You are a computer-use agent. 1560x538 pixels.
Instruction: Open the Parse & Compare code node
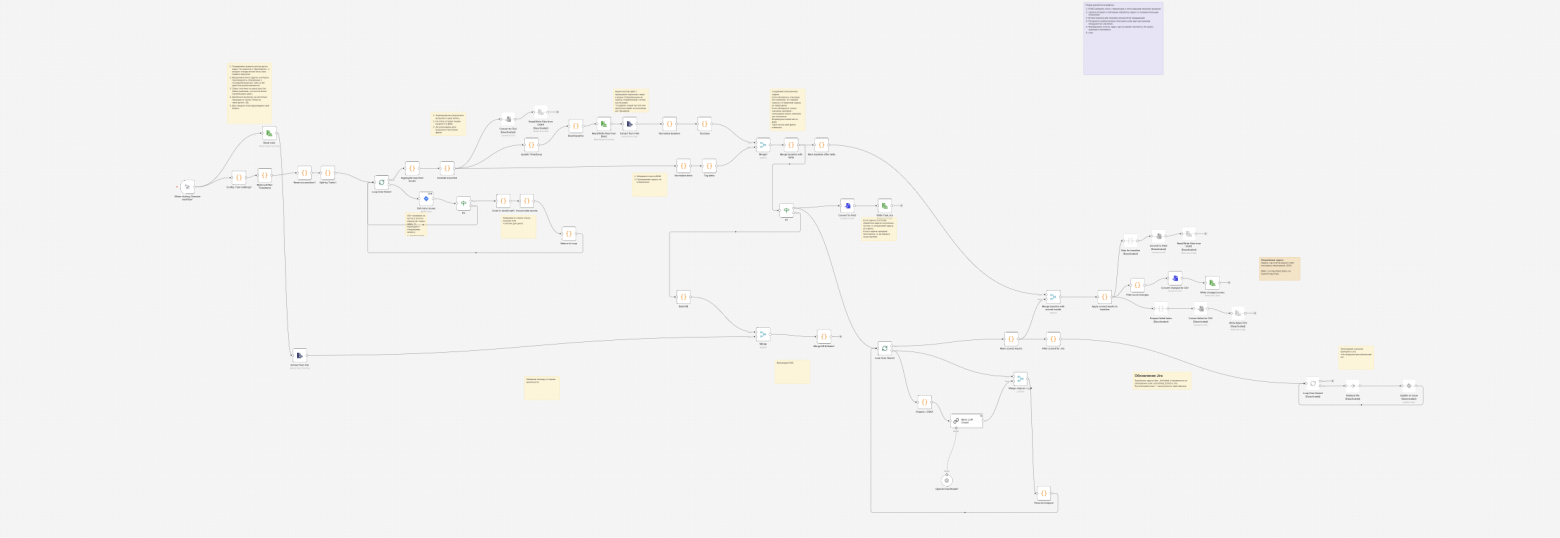pos(1043,493)
